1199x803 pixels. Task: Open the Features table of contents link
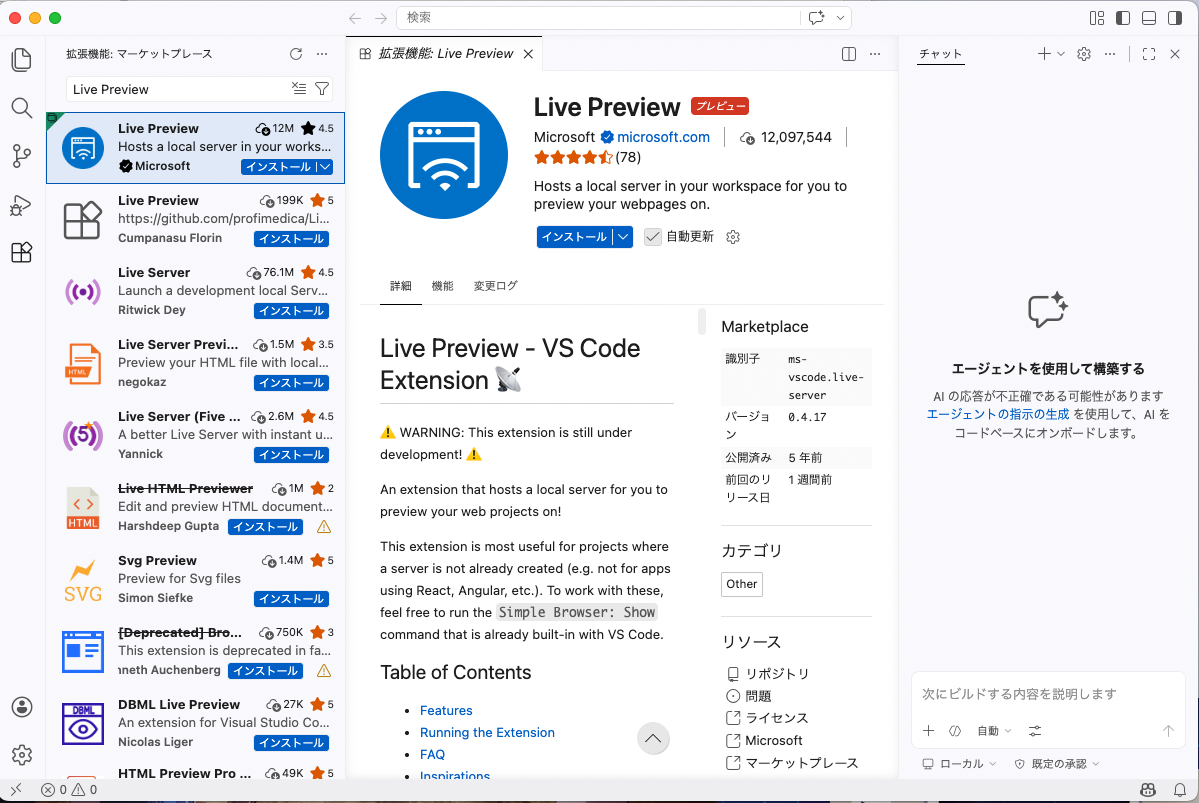tap(446, 710)
